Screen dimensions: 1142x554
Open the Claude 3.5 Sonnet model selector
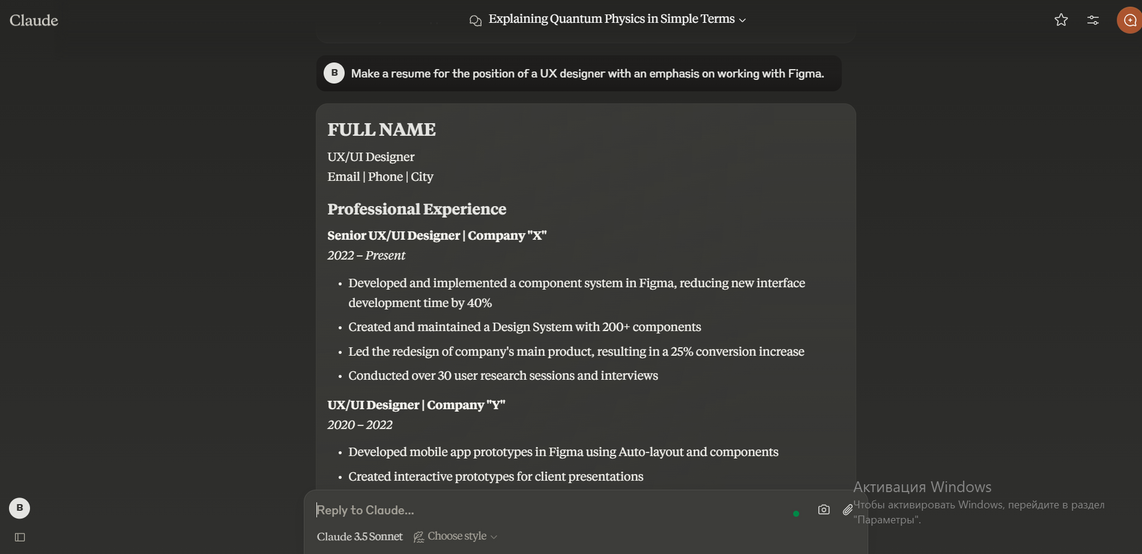click(x=360, y=537)
